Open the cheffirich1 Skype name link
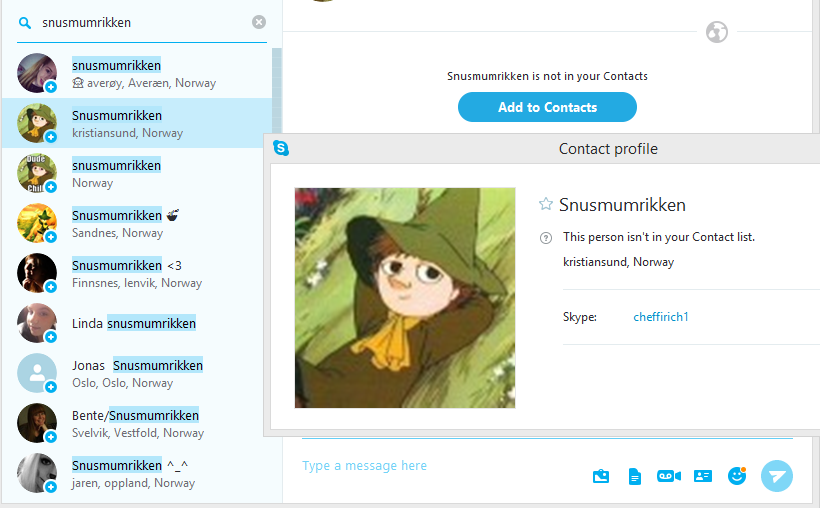The width and height of the screenshot is (820, 508). [x=660, y=317]
